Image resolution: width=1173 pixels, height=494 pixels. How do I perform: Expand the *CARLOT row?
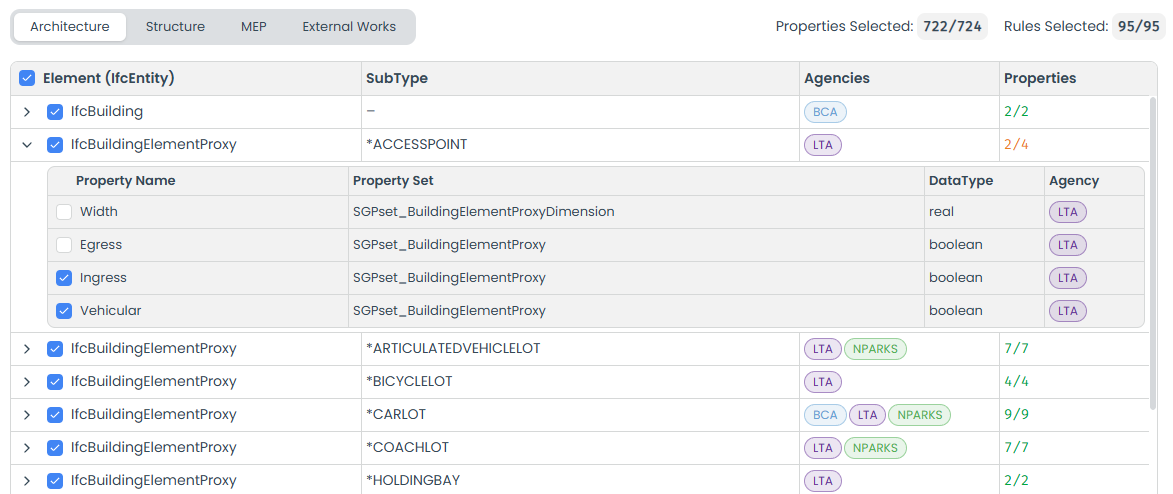pos(27,415)
